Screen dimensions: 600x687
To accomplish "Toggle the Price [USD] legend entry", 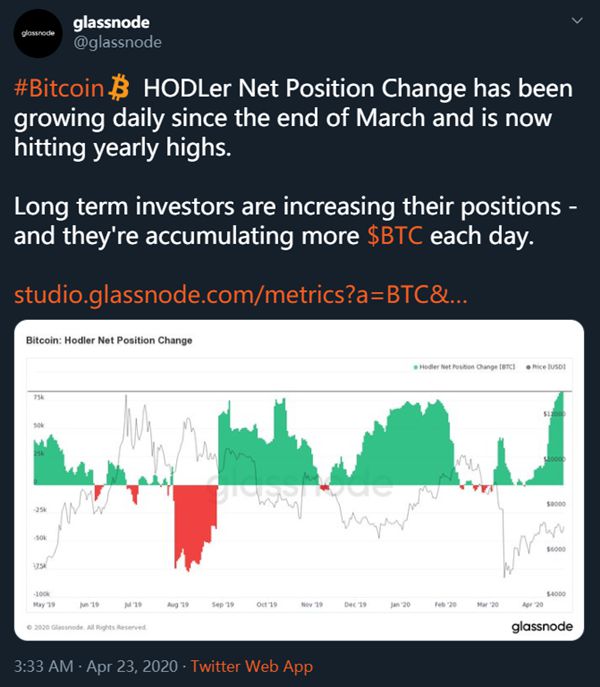I will tap(546, 367).
